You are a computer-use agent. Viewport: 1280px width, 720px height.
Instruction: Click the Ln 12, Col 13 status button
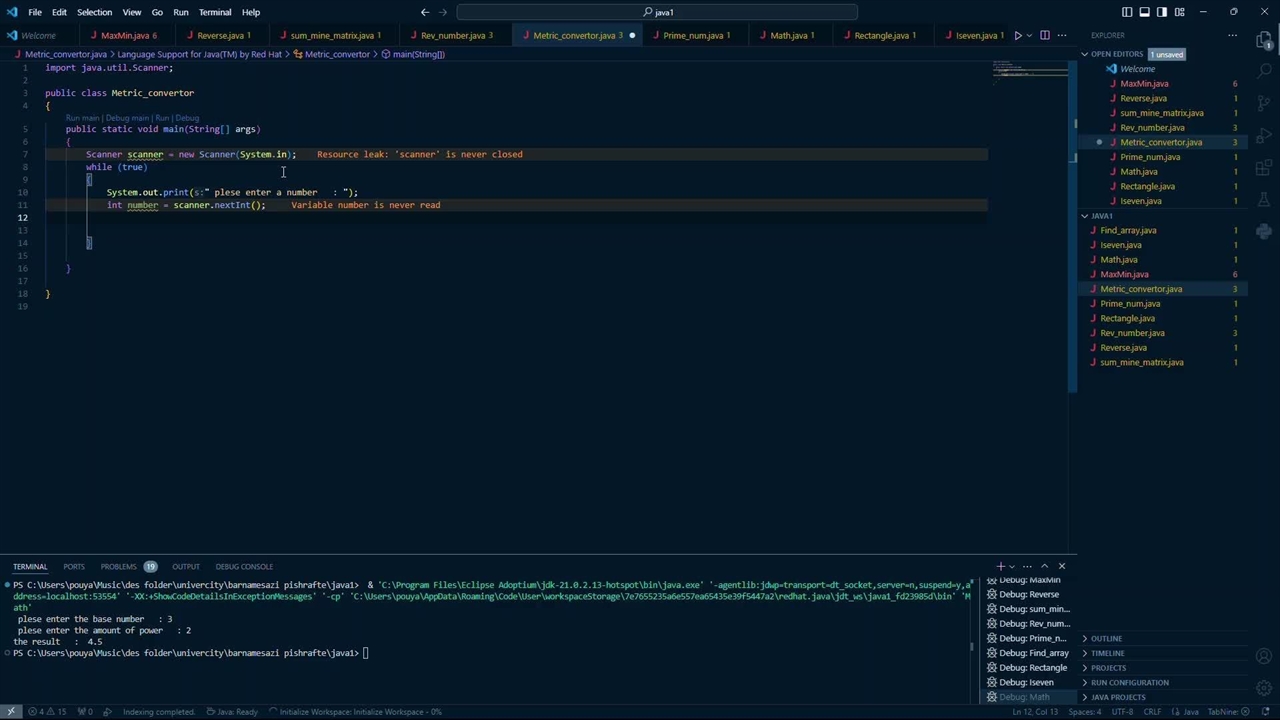(1036, 712)
